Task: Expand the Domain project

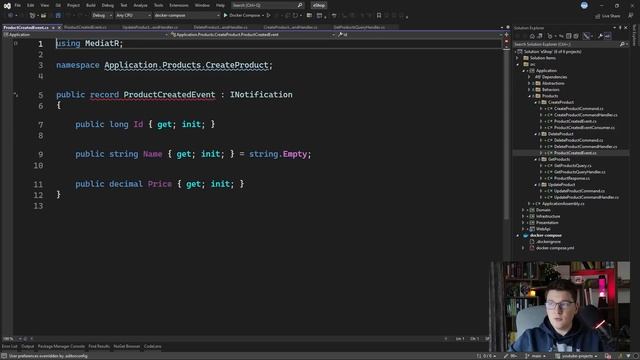Action: [524, 210]
